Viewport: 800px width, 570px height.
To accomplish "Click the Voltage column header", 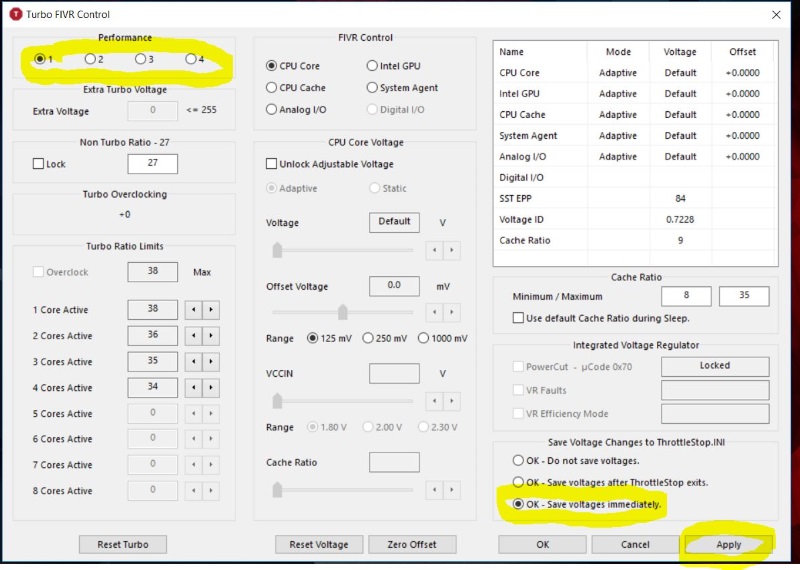I will (680, 52).
